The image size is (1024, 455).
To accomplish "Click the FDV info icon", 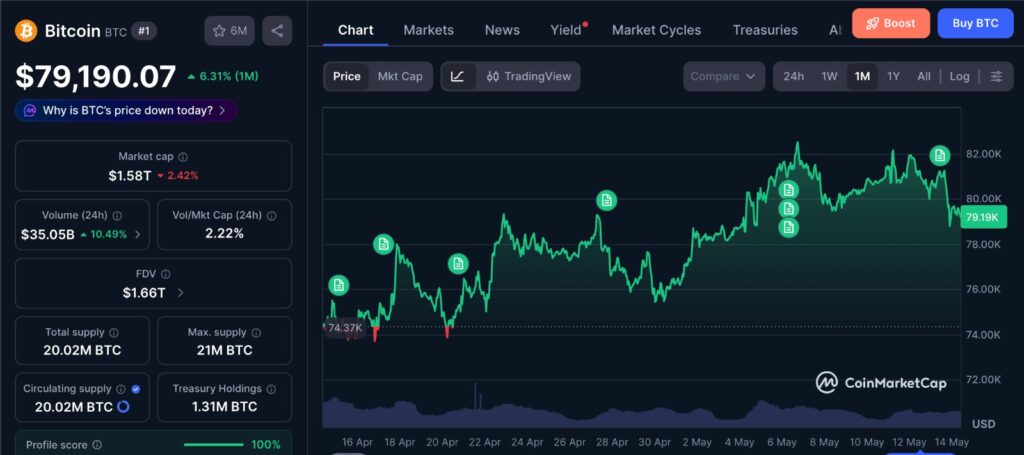I will point(166,274).
